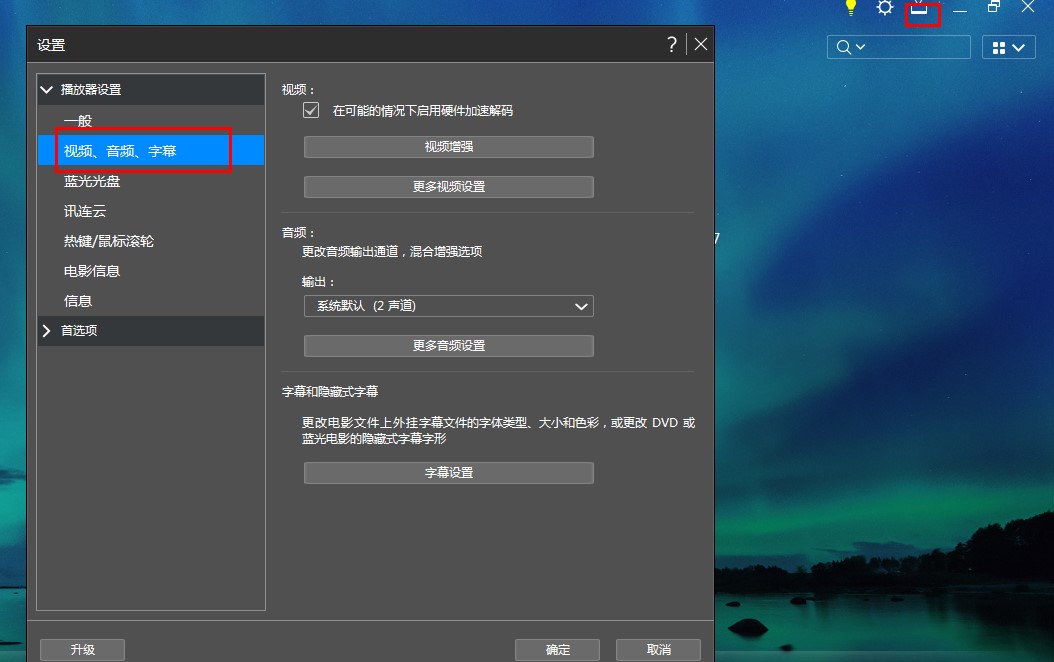Viewport: 1054px width, 662px height.
Task: Open help via the question mark icon
Action: click(671, 44)
